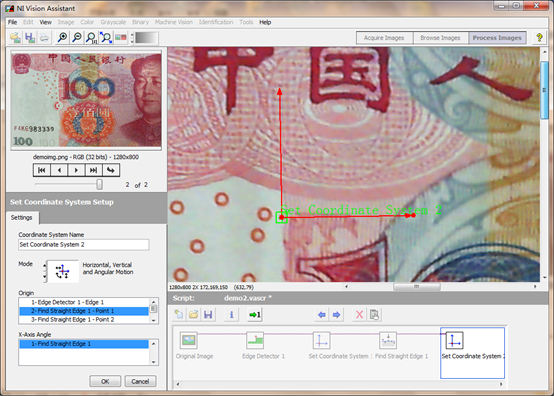The width and height of the screenshot is (554, 396).
Task: Click the Zoom In magnifier icon
Action: point(62,37)
